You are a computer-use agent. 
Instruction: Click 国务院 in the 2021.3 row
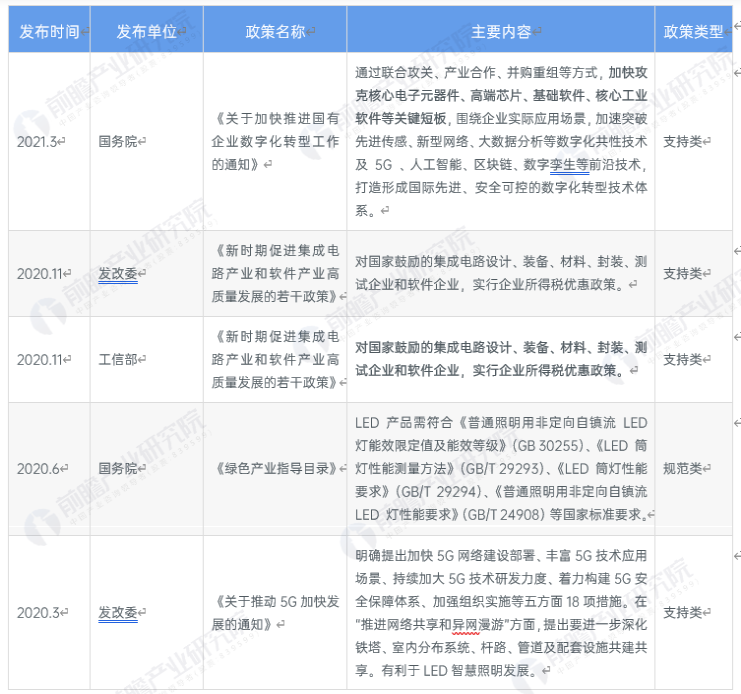coord(119,141)
